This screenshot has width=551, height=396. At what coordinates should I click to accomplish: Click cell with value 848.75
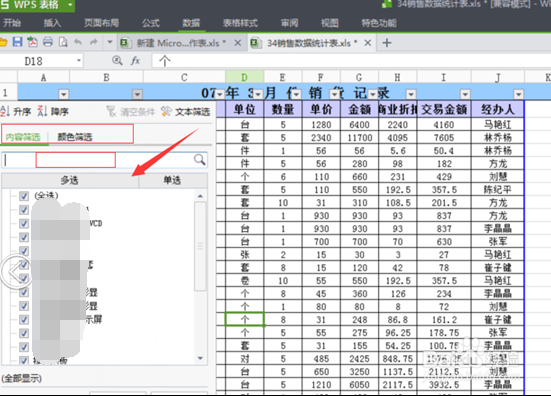(398, 359)
